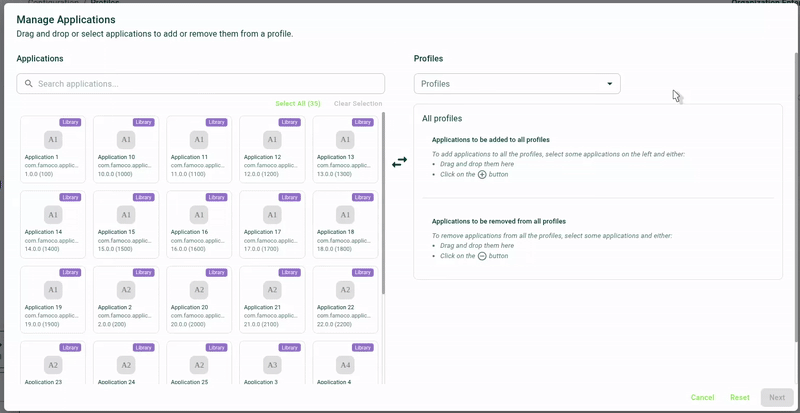The image size is (800, 413).
Task: Click the Application 20 A2 icon
Action: [199, 290]
